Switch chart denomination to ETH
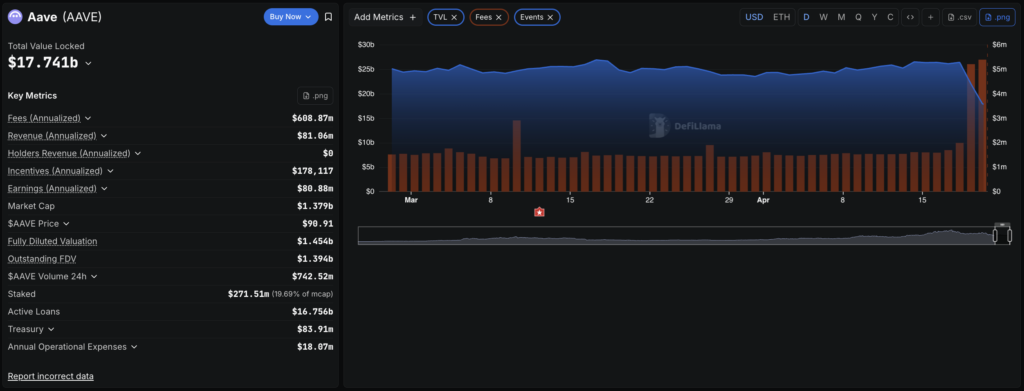Screen dimensions: 1024x391 tap(781, 18)
